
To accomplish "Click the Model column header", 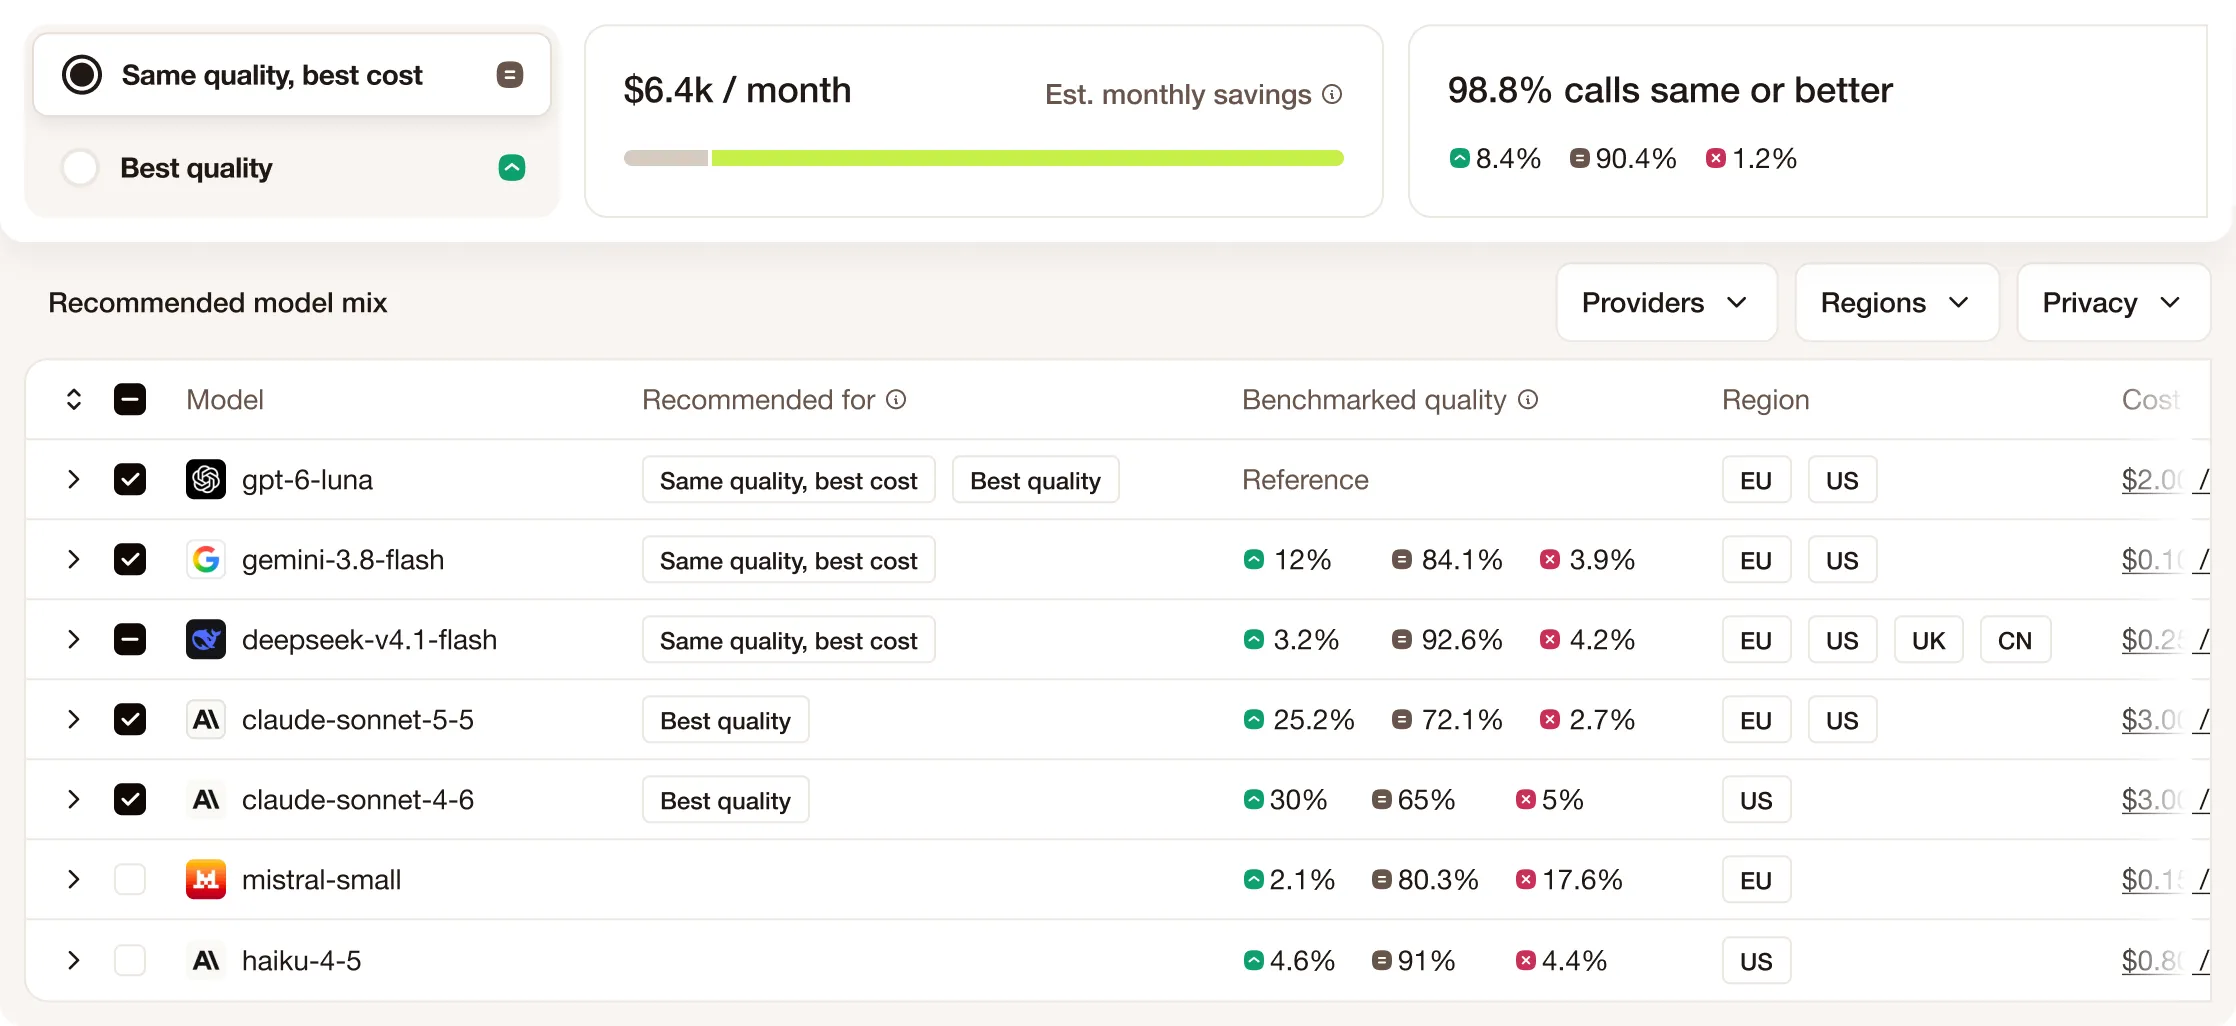I will (x=225, y=400).
